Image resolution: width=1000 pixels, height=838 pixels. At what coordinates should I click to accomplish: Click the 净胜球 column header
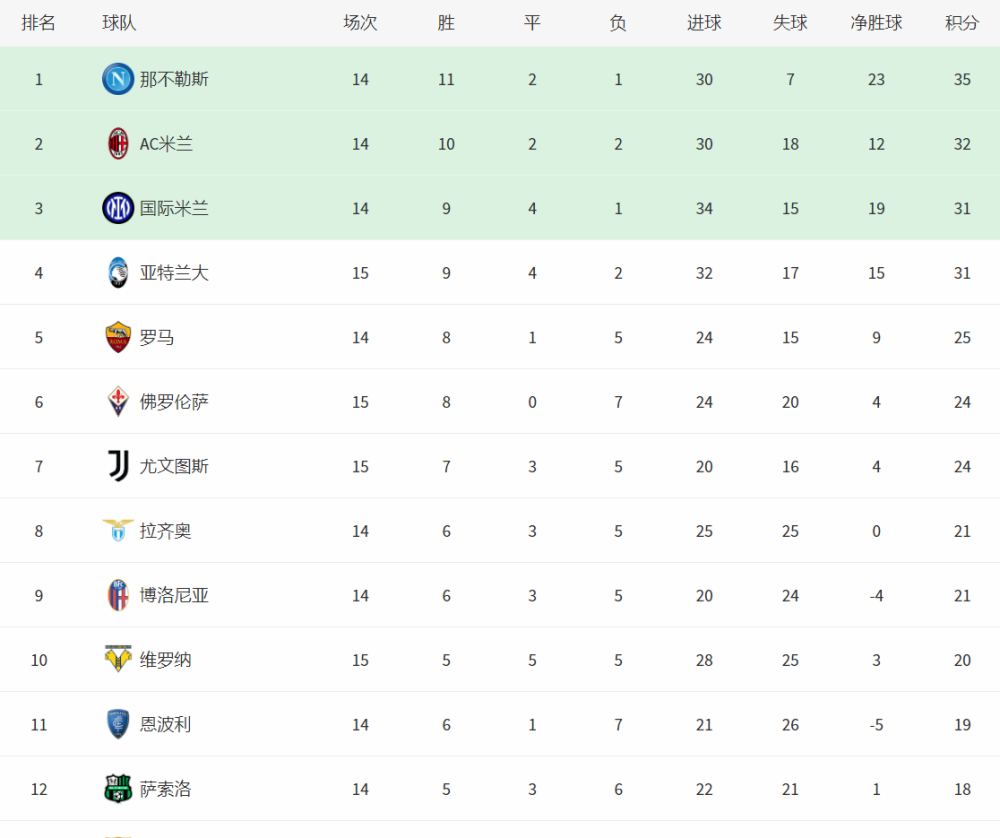click(876, 23)
